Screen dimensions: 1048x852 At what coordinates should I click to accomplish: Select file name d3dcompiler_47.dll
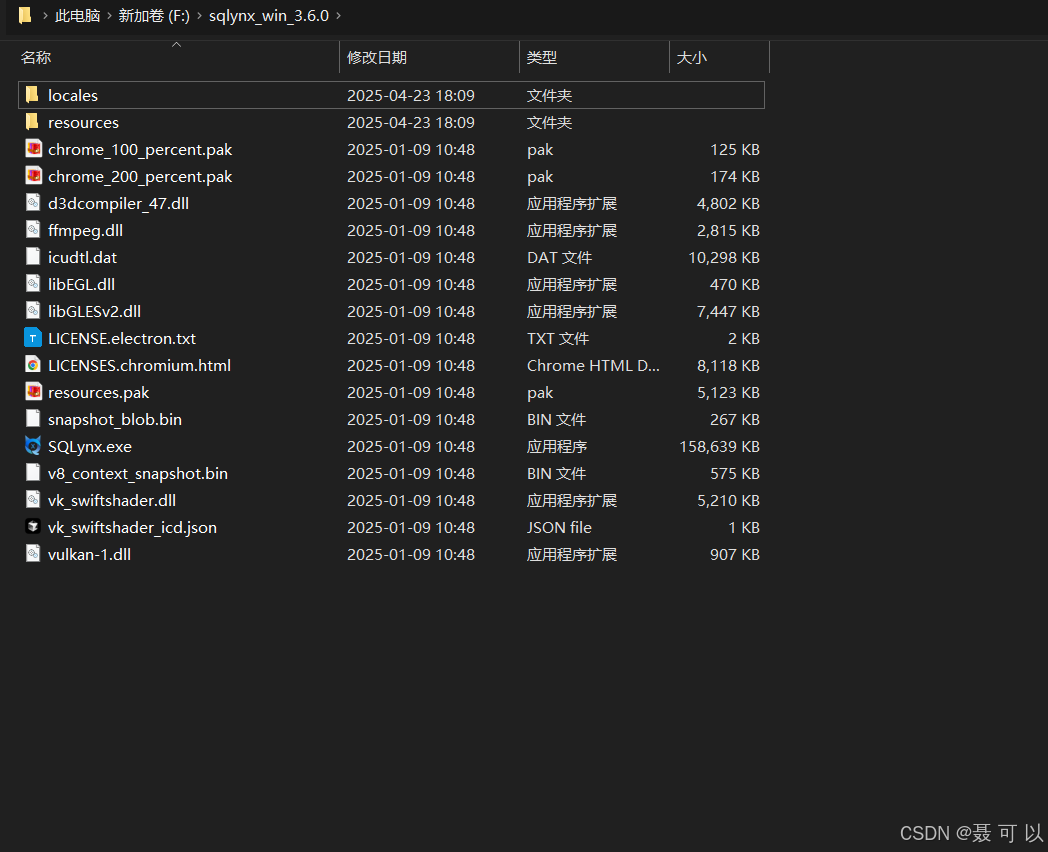[x=118, y=203]
